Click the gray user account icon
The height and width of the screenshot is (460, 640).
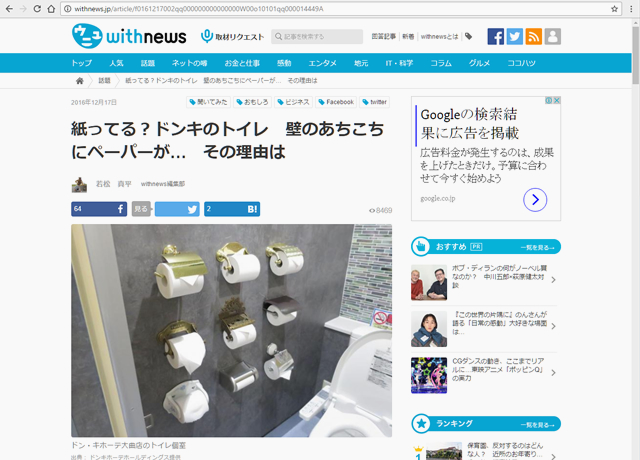(x=553, y=37)
